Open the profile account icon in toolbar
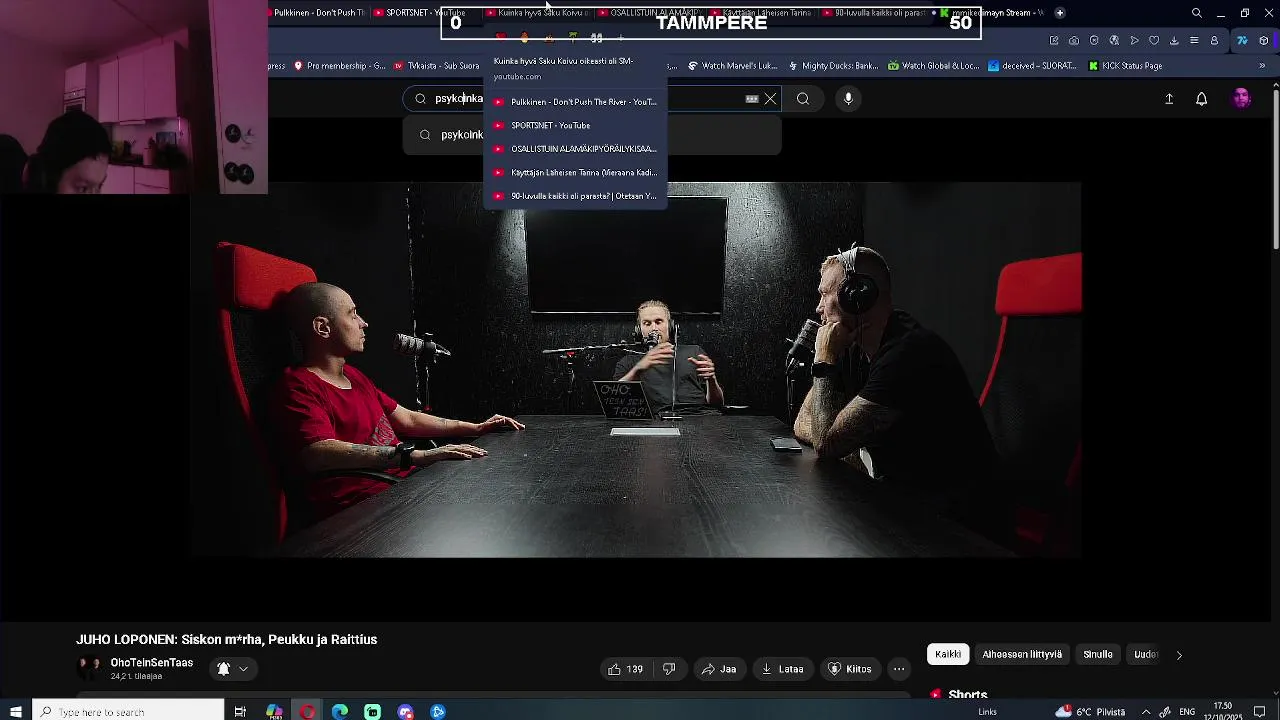1280x720 pixels. coord(1214,41)
